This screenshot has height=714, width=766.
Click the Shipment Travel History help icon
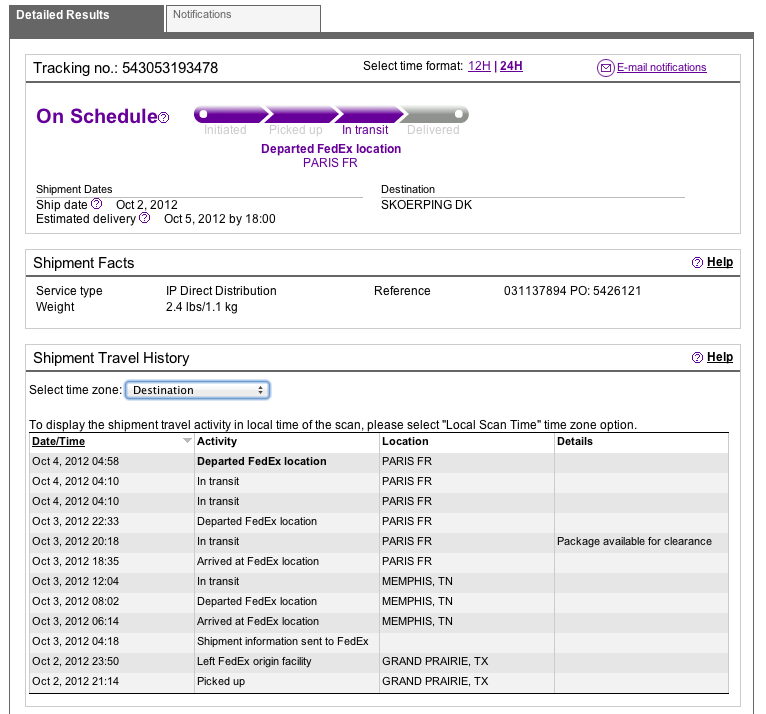point(697,358)
